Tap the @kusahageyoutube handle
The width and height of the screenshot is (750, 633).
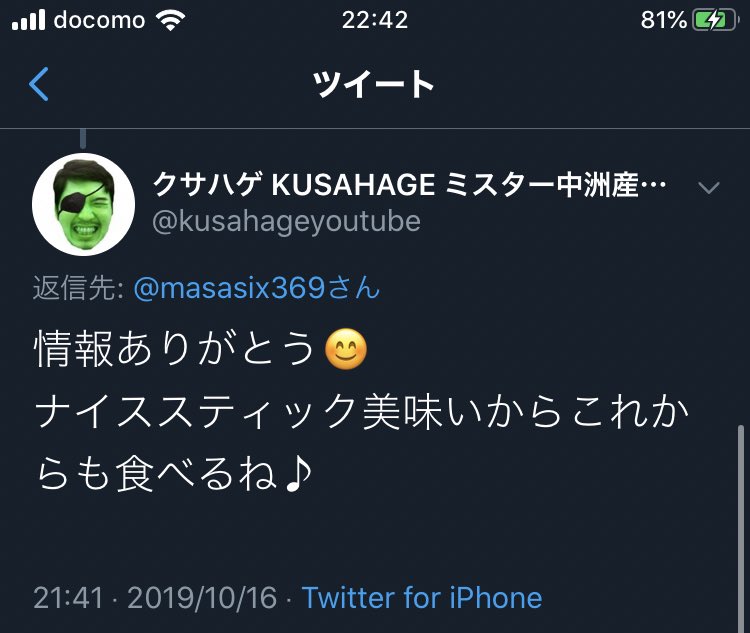point(287,222)
